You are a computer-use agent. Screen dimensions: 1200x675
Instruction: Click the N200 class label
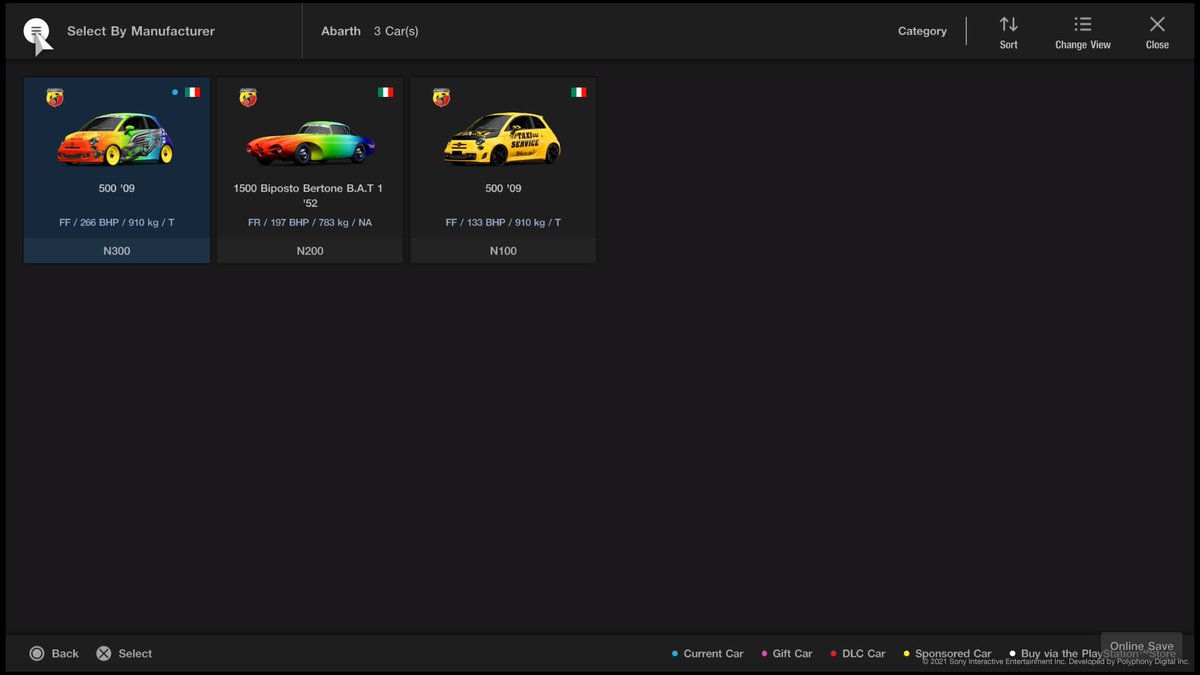pos(310,251)
